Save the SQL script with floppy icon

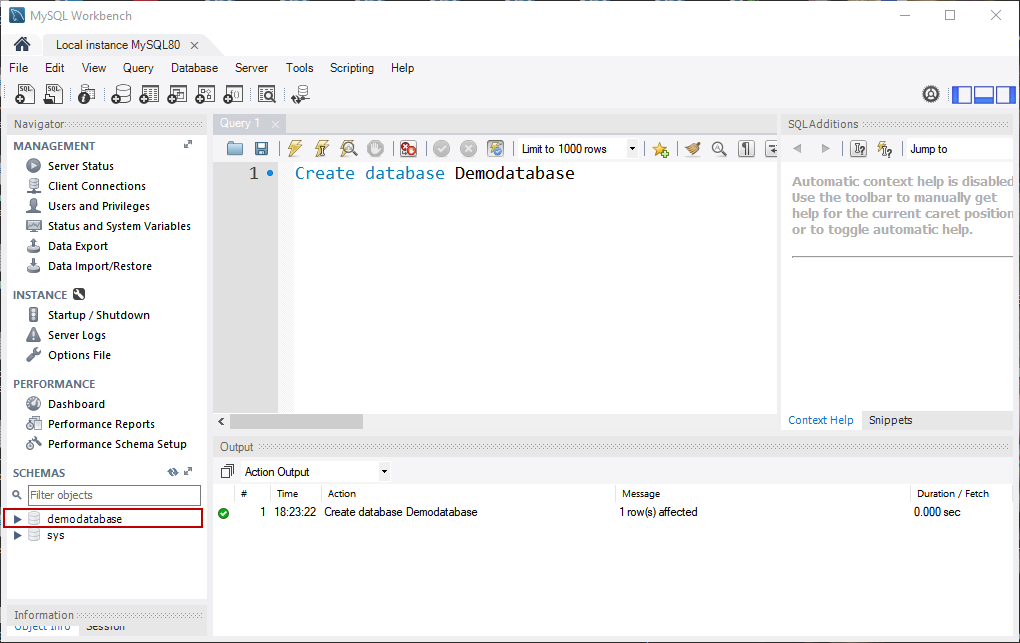(261, 149)
